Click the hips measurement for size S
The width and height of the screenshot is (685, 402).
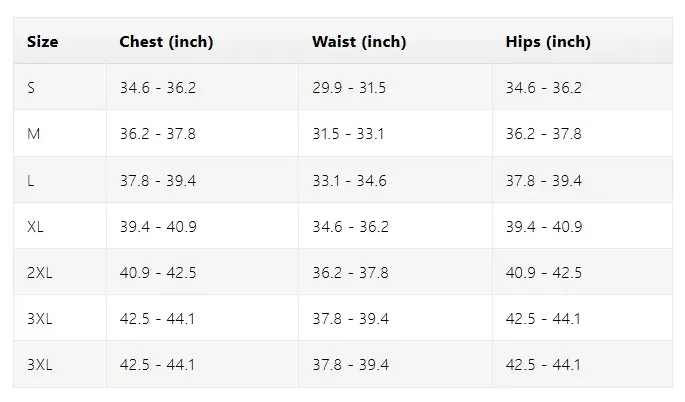[x=543, y=88]
